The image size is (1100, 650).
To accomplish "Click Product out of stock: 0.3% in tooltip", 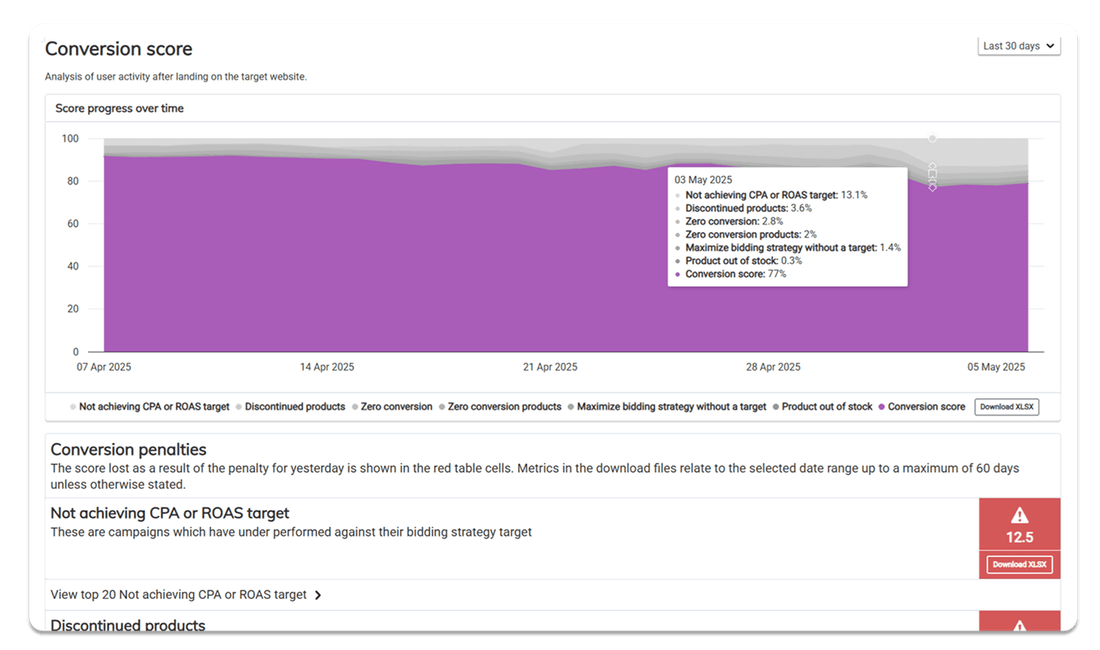I will tap(744, 261).
